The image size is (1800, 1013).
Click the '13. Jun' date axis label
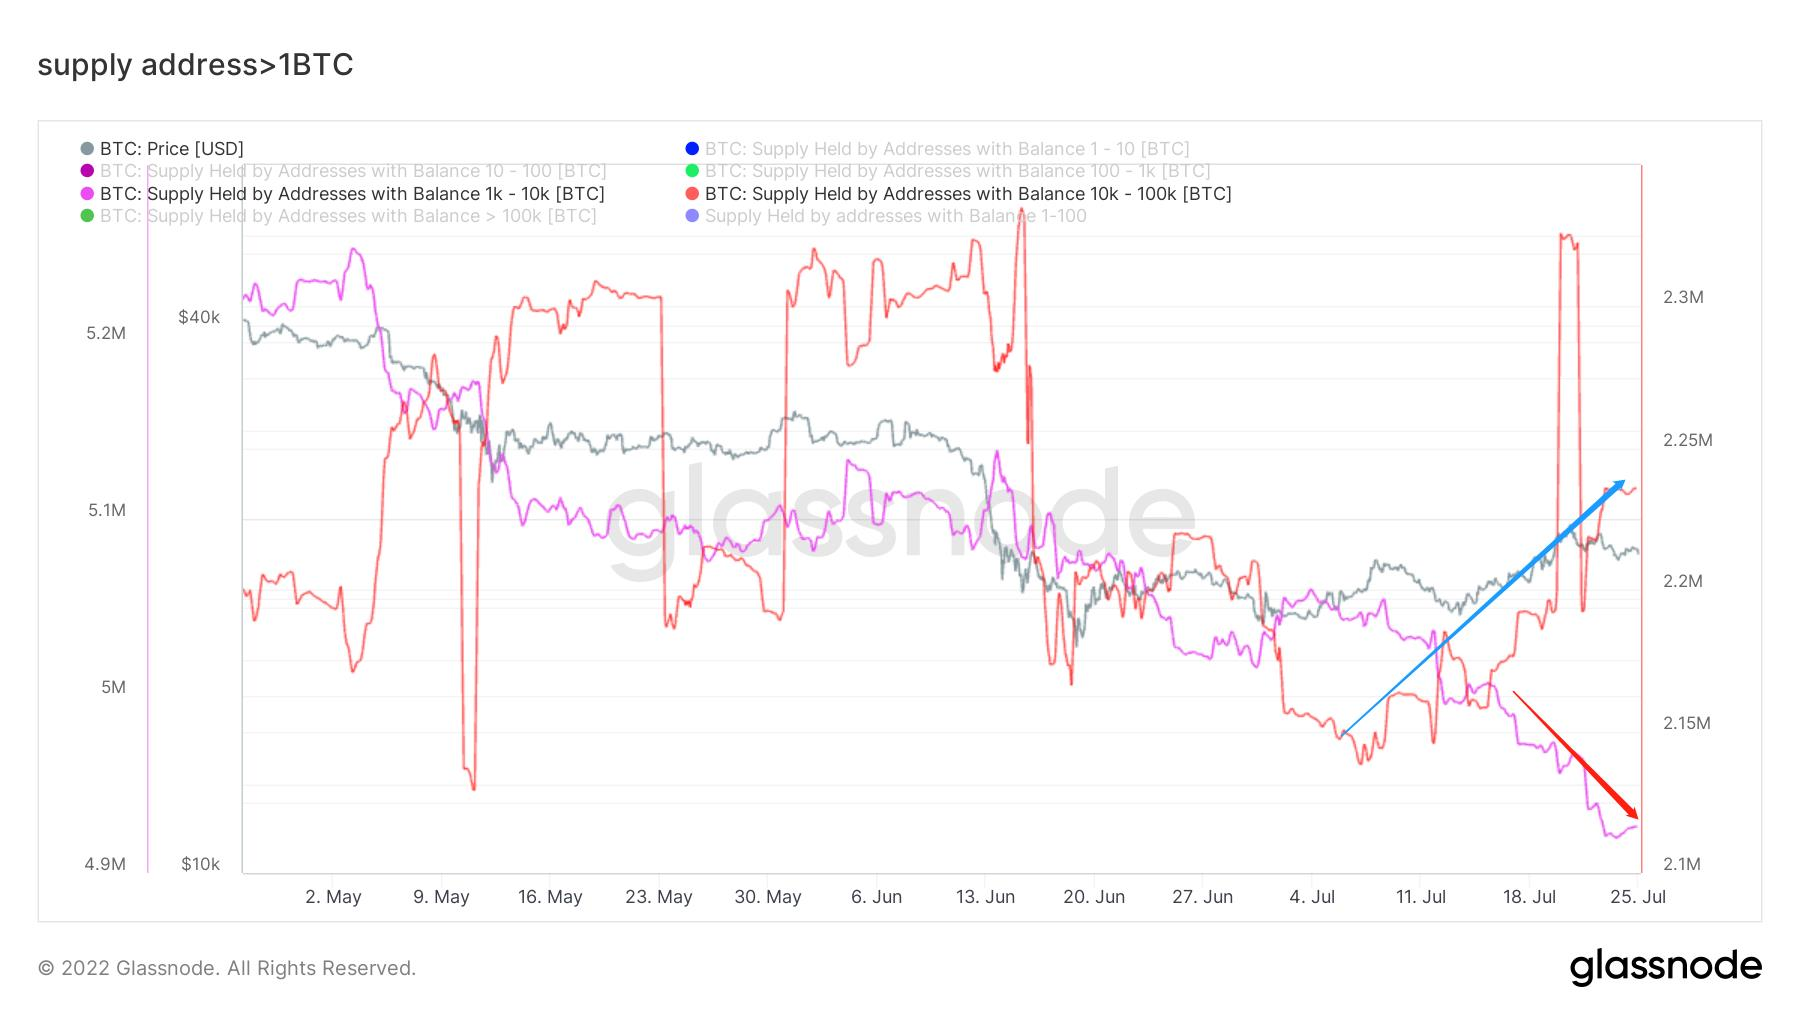click(985, 897)
